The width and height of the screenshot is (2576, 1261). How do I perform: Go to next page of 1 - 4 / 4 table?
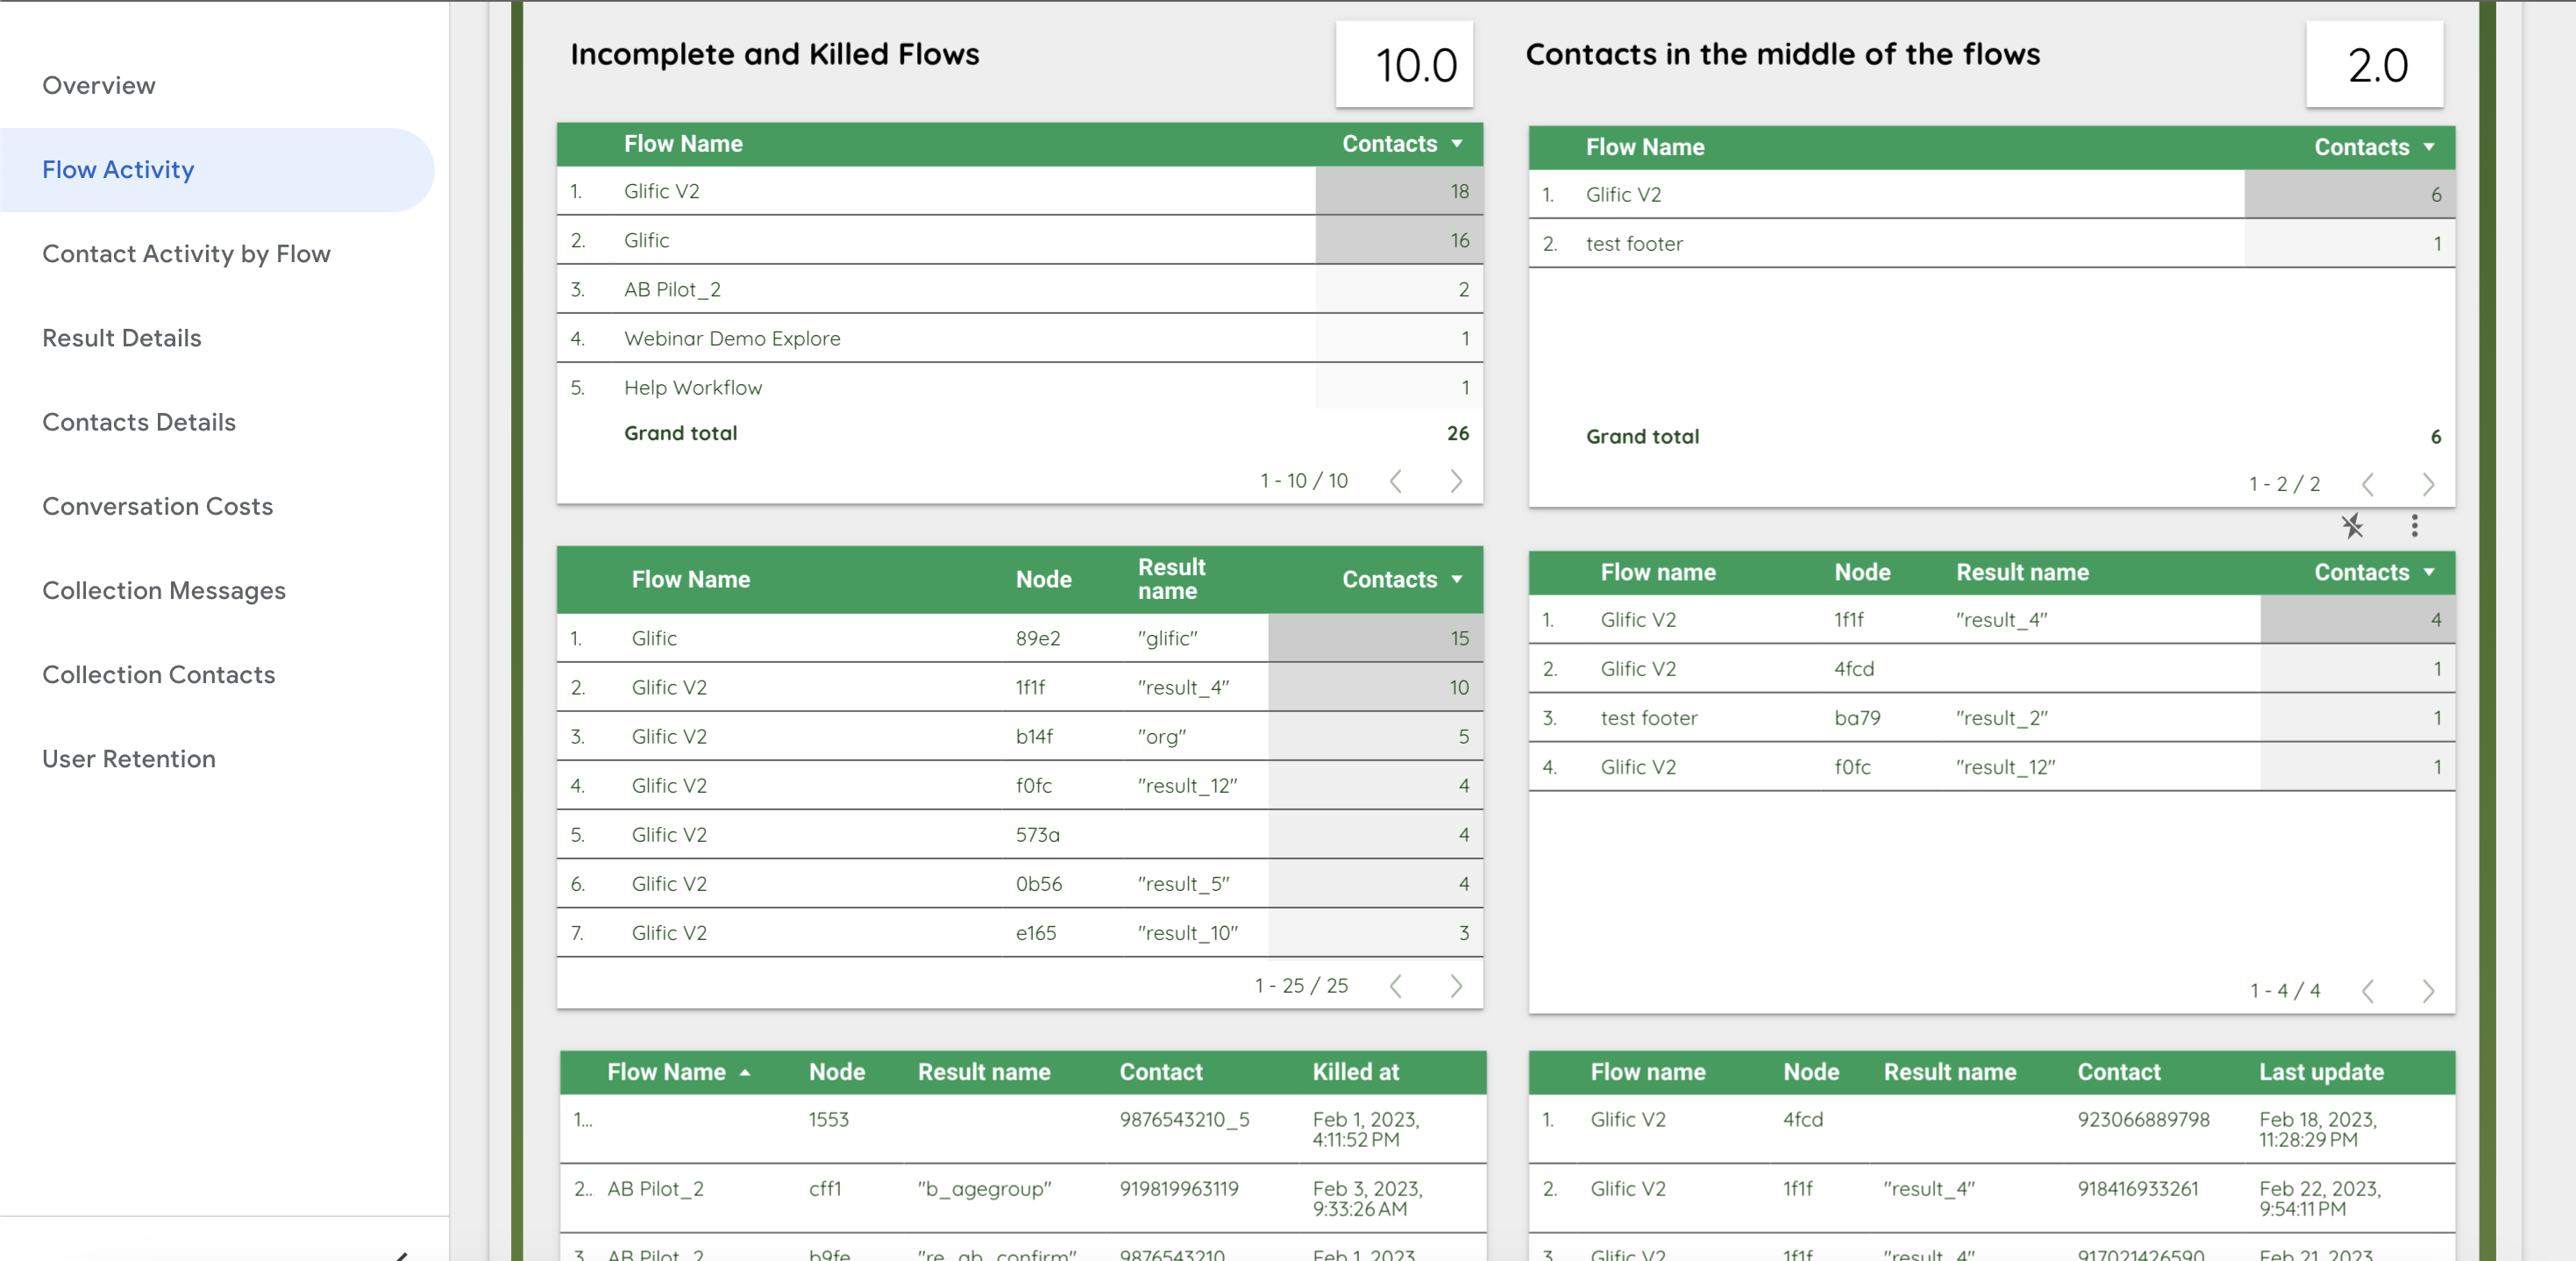(2428, 991)
